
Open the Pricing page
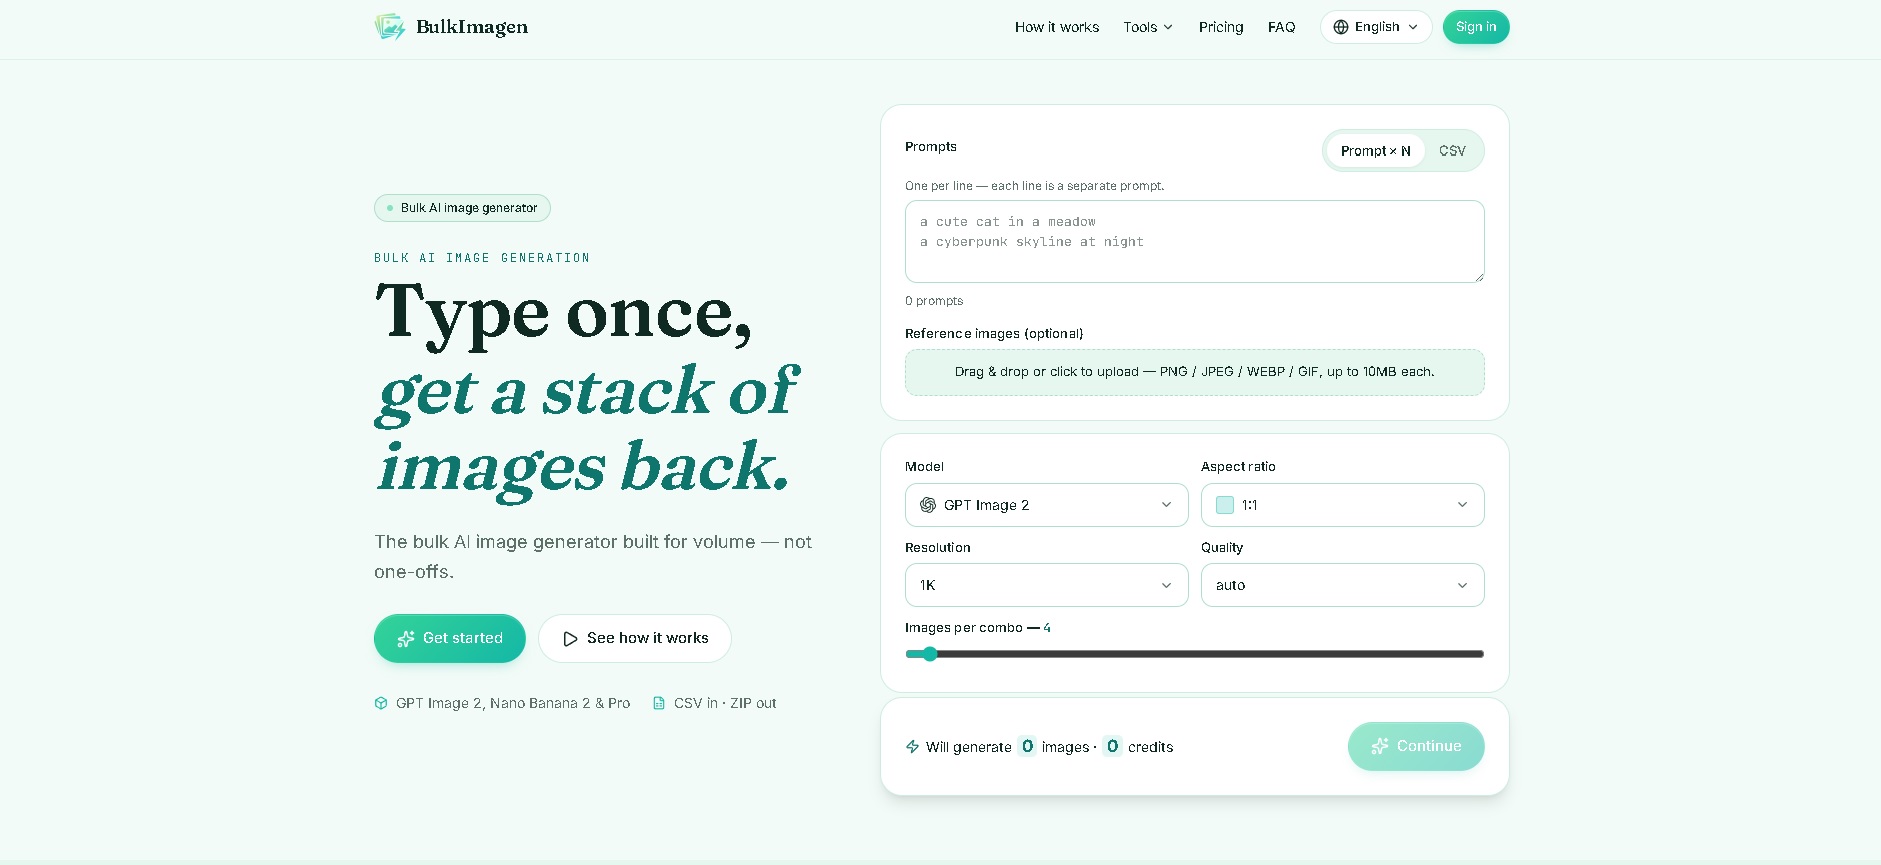[x=1221, y=27]
